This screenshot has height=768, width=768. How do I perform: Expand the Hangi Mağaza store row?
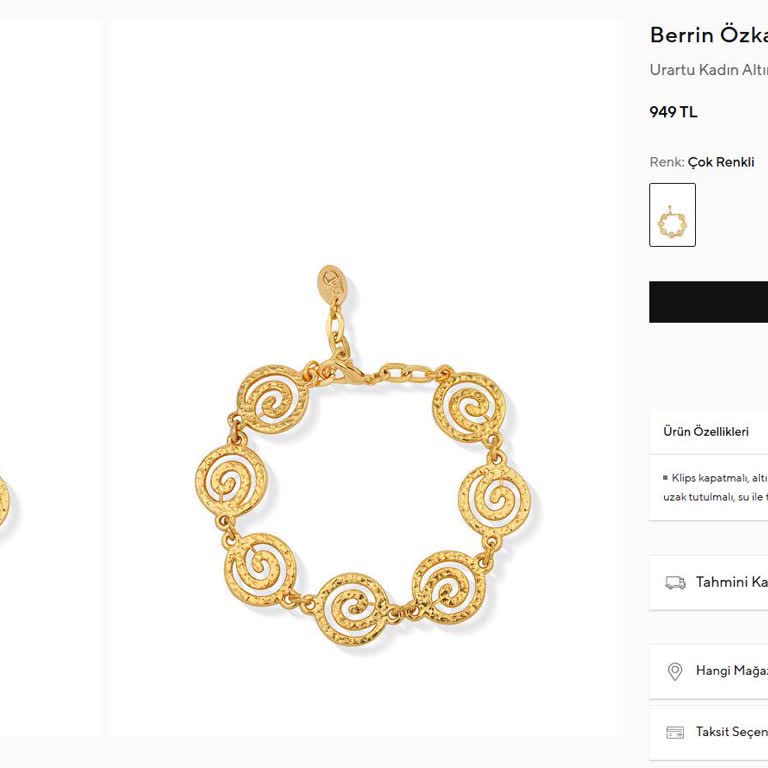pos(731,671)
